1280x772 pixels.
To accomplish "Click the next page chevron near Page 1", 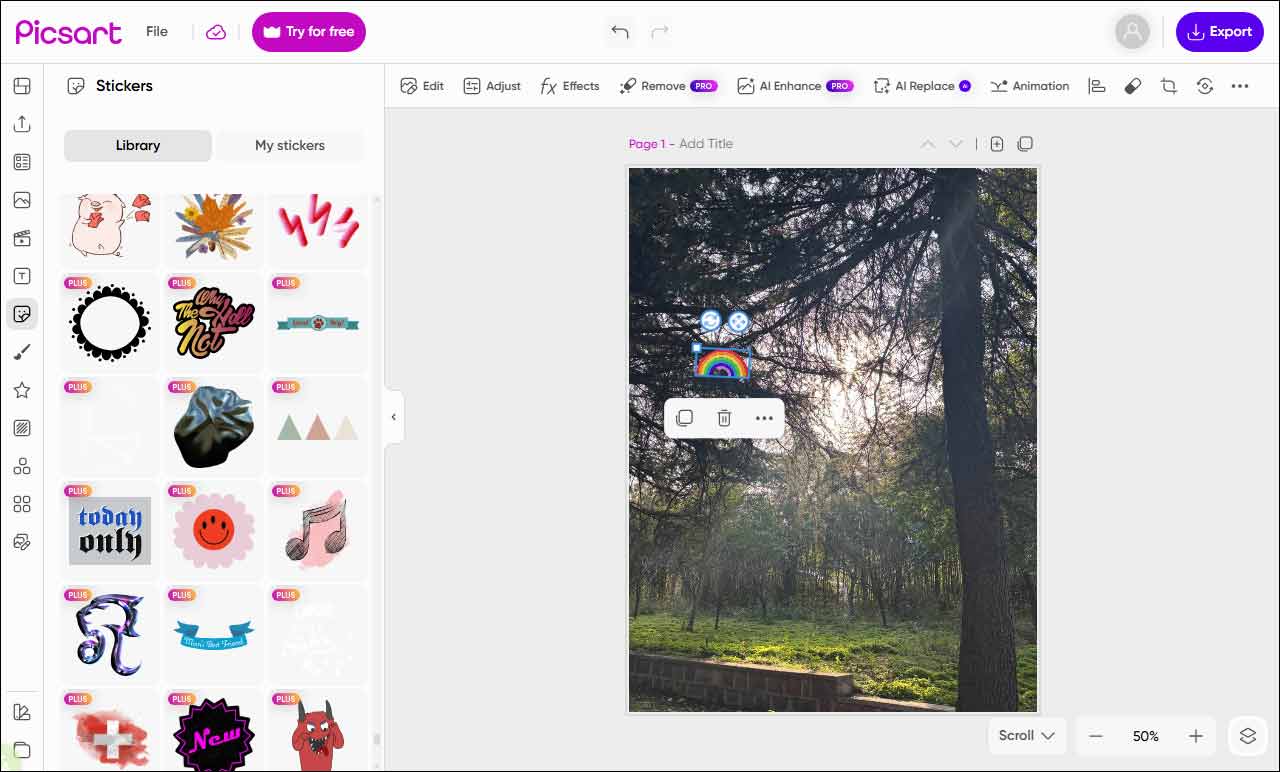I will coord(955,143).
